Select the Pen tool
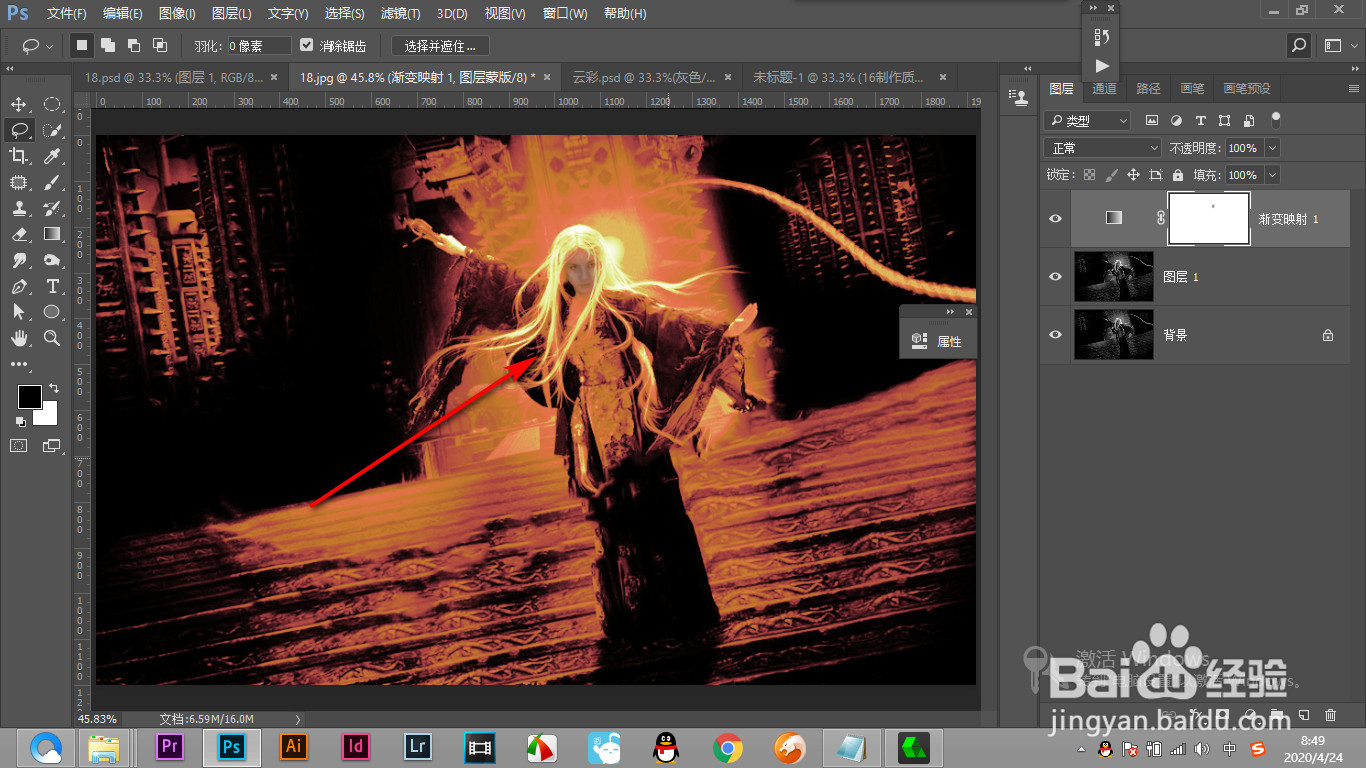Screen dimensions: 1366x768 tap(19, 286)
